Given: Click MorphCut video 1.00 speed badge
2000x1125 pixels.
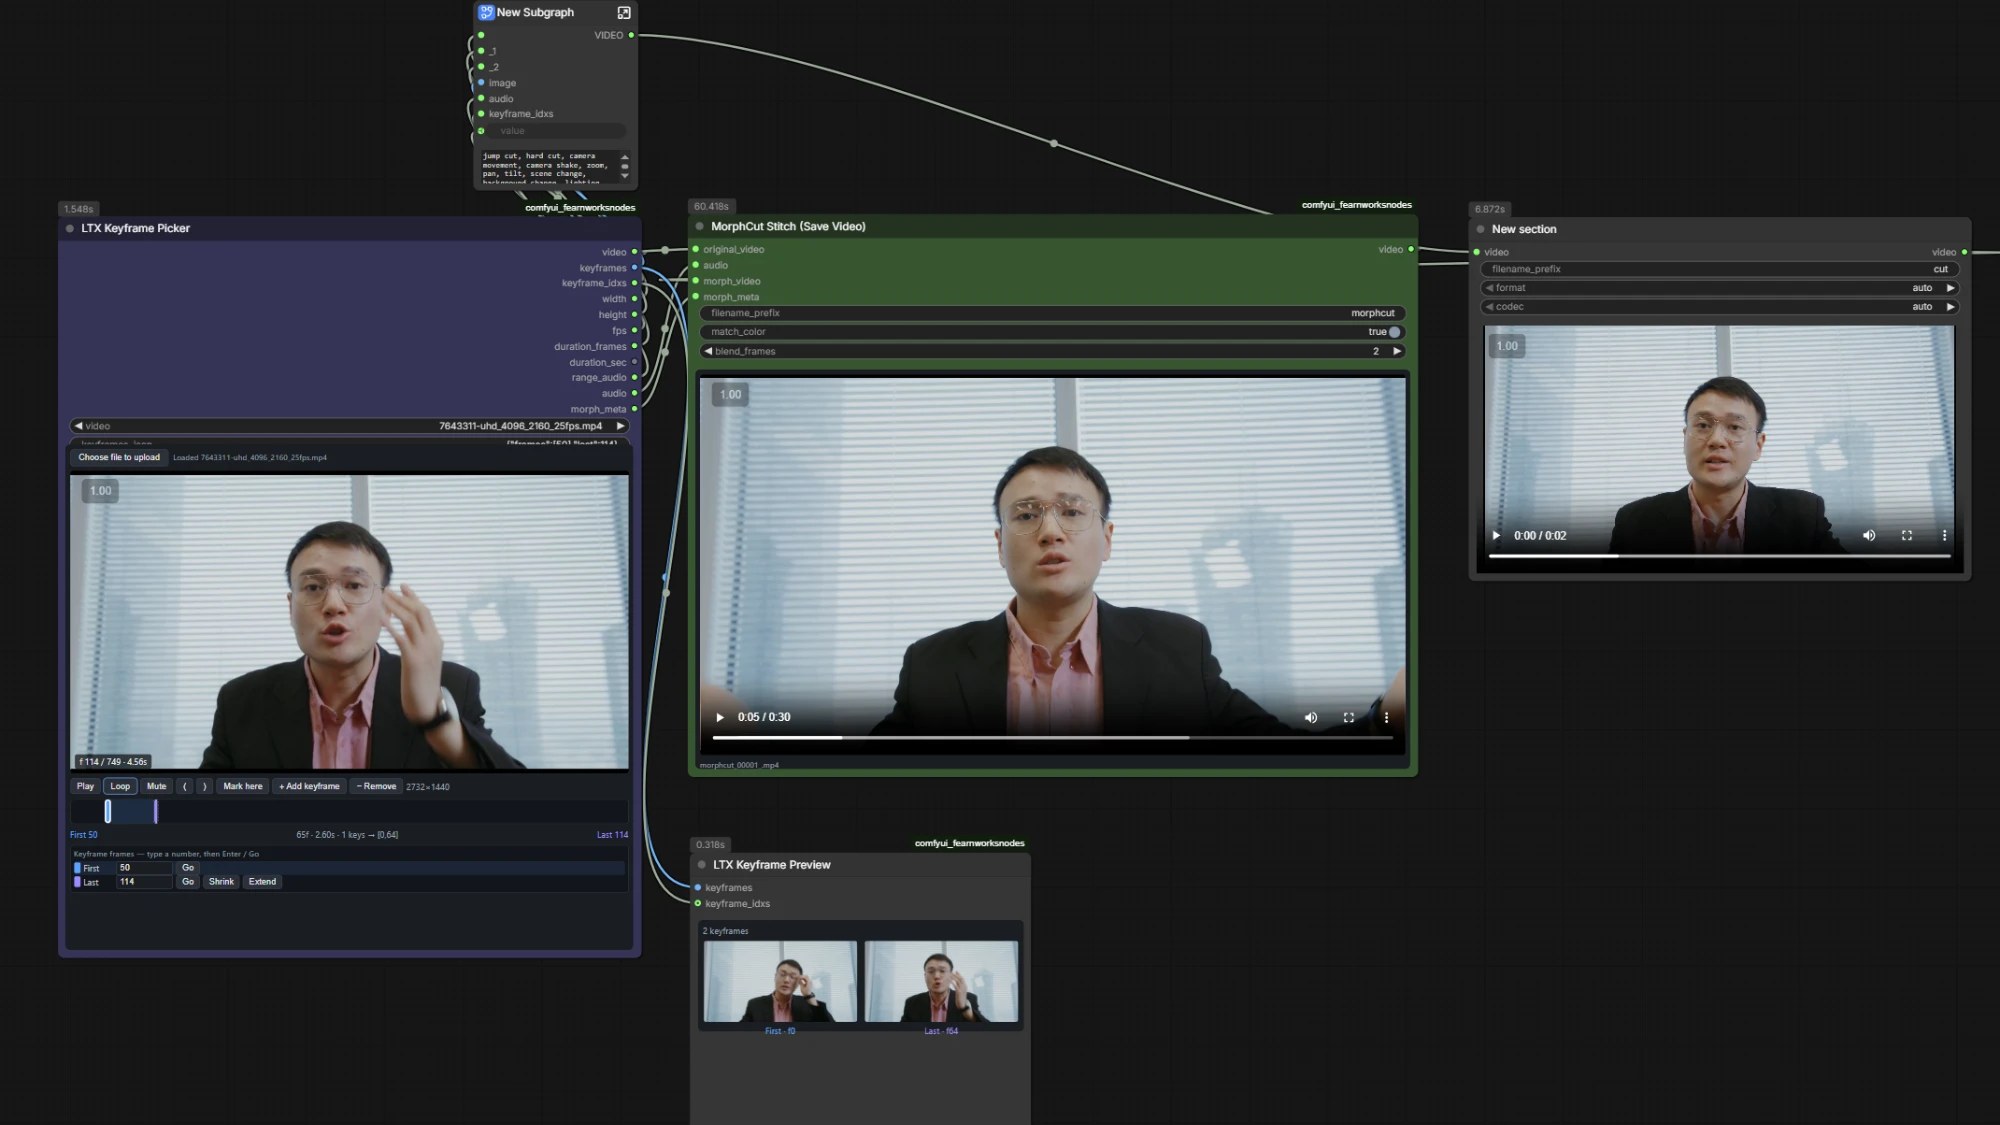Looking at the screenshot, I should (x=731, y=395).
